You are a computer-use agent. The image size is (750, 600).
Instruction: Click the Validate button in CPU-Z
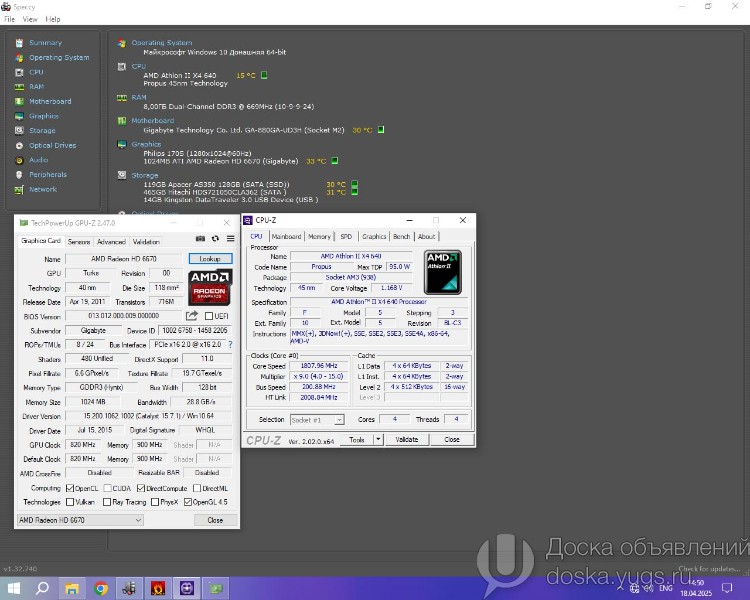click(x=407, y=439)
